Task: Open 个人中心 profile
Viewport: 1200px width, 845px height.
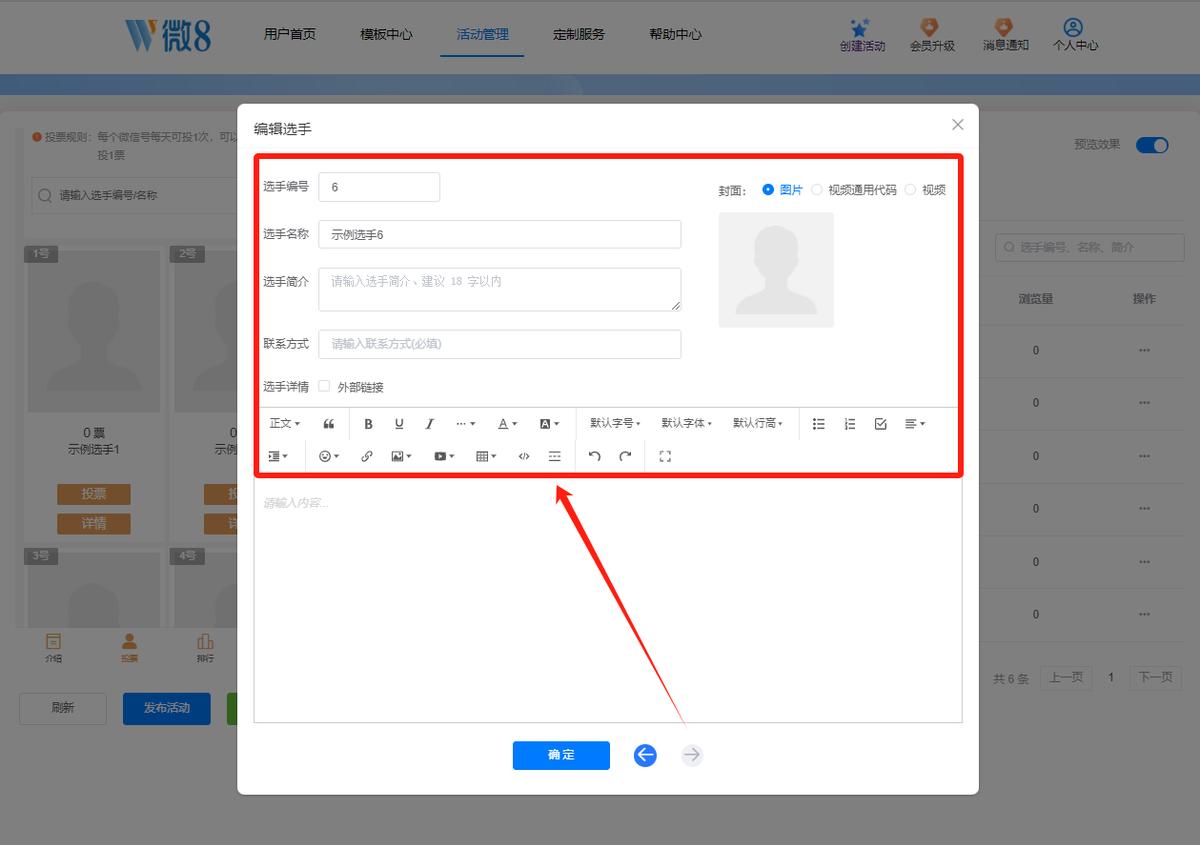Action: pos(1075,35)
